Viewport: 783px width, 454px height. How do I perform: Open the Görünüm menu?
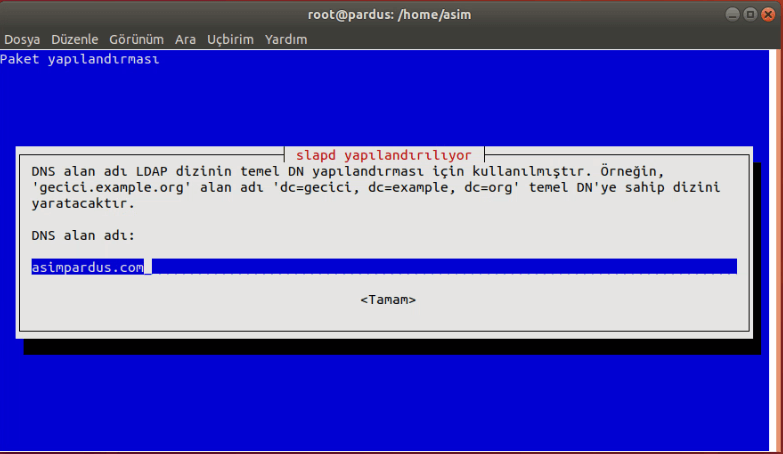click(136, 39)
